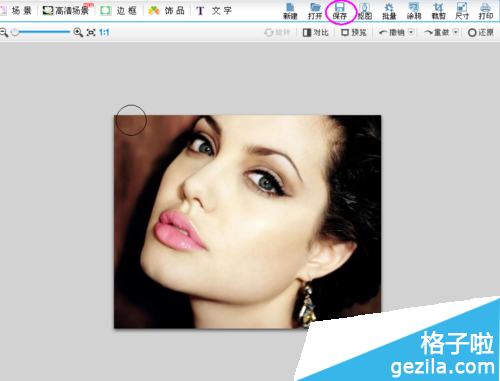The image size is (500, 381).
Task: Open the 饰品 accessories tab
Action: 166,11
